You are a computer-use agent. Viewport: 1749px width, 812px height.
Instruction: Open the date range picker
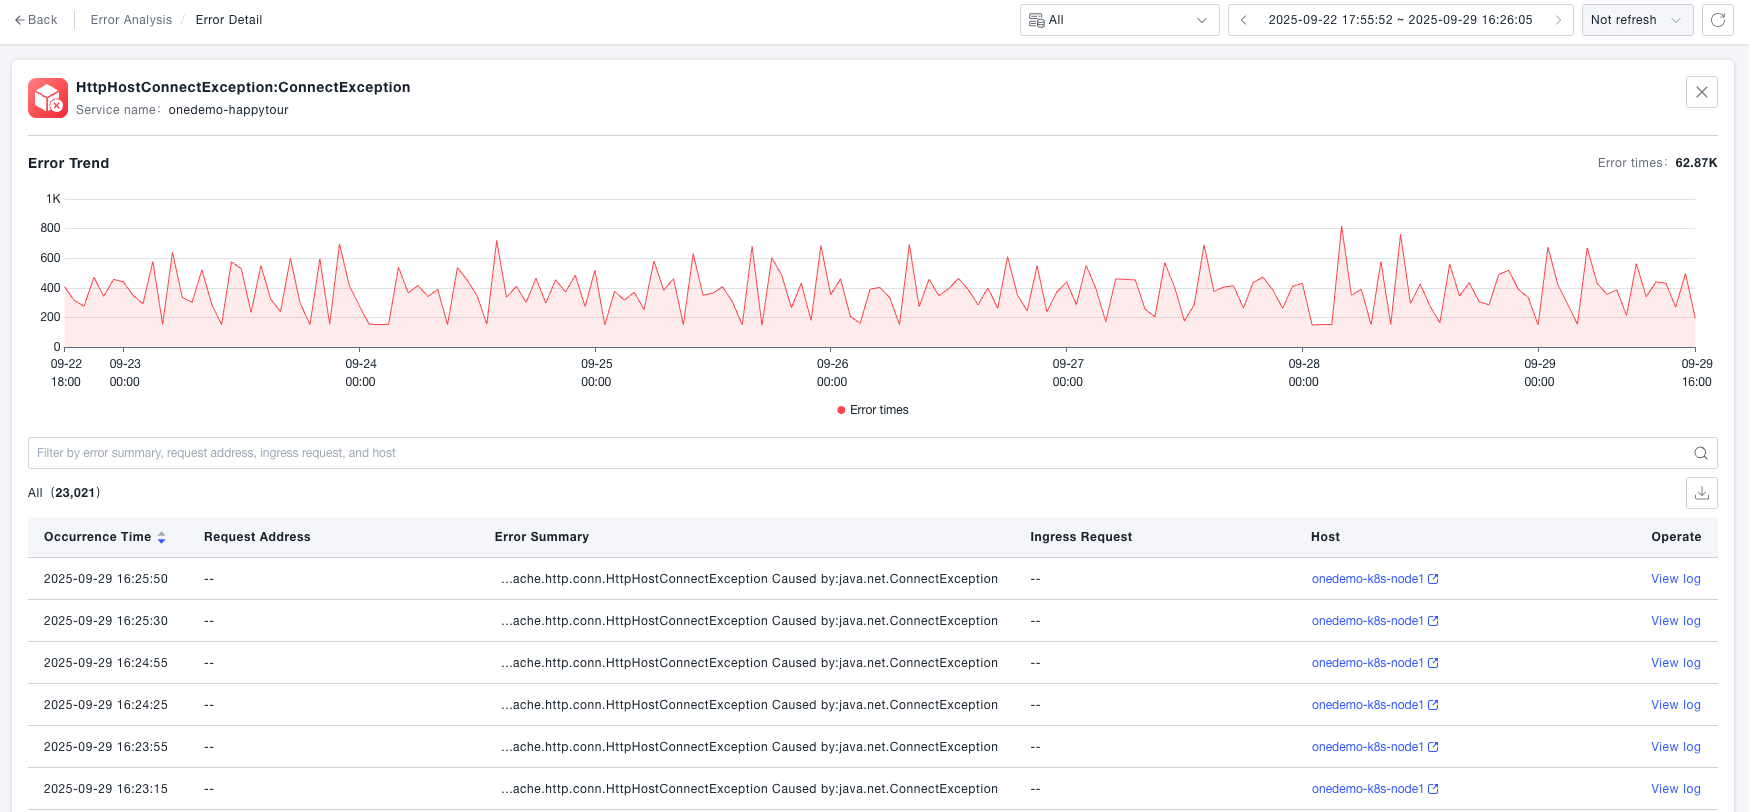(x=1400, y=20)
